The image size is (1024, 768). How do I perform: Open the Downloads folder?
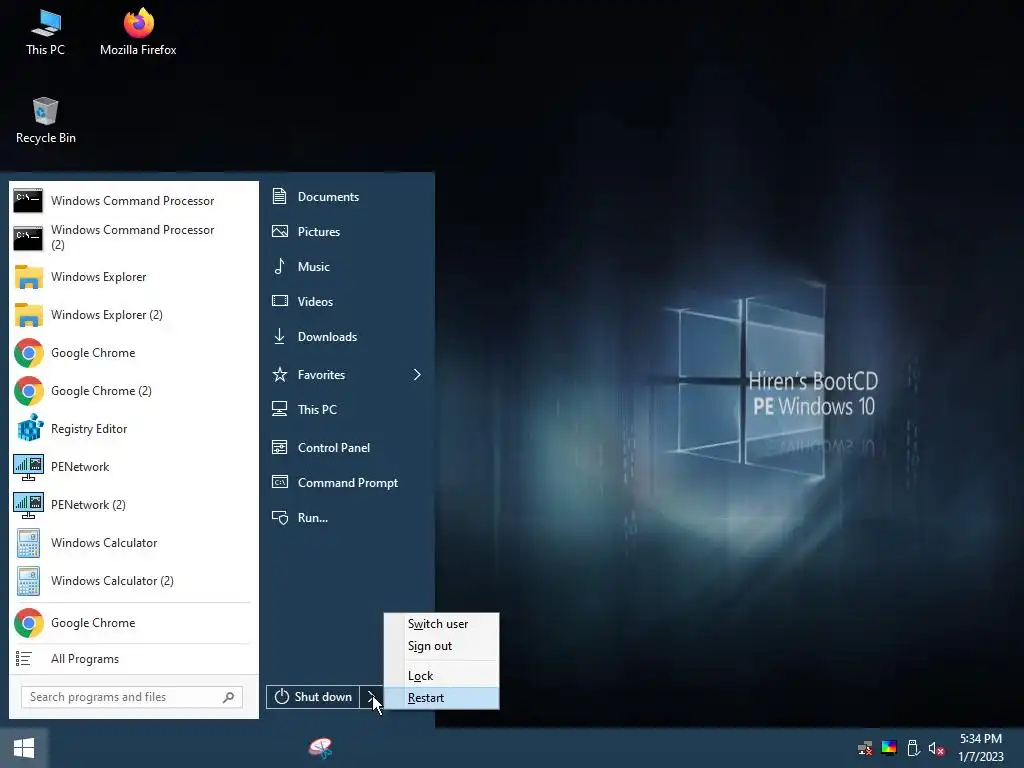[x=347, y=336]
